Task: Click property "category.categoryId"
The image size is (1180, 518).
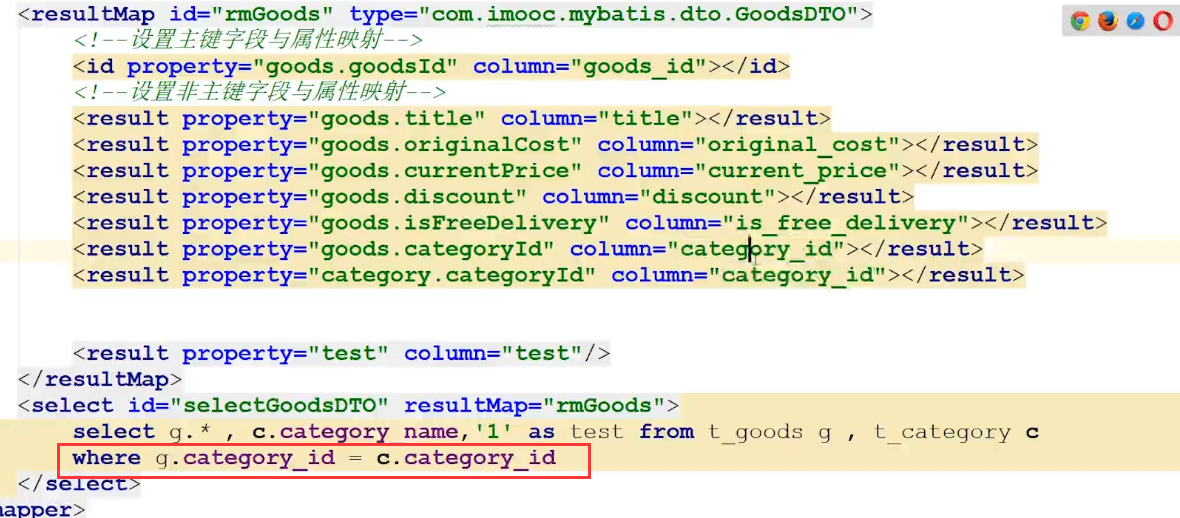Action: [389, 275]
